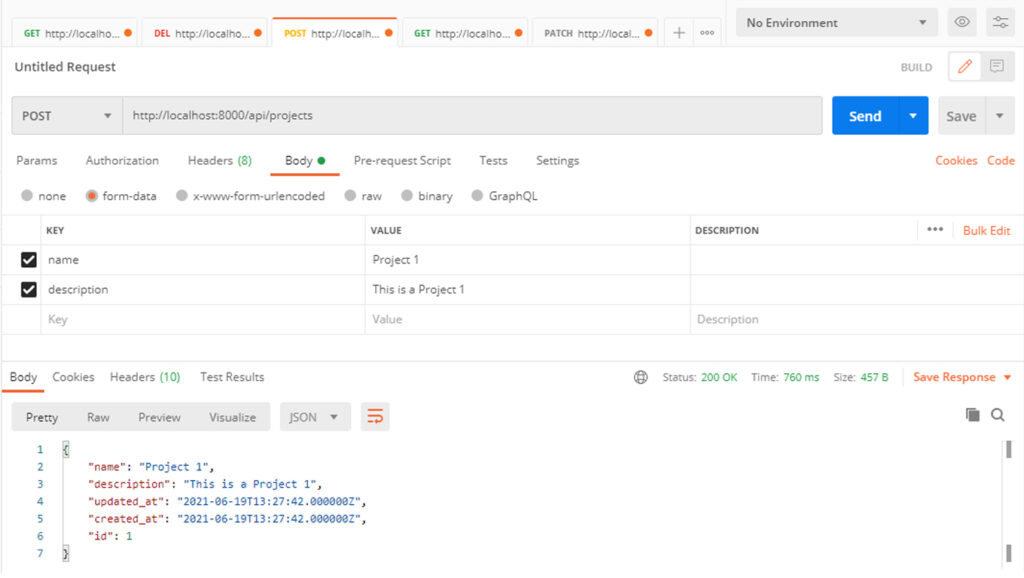Open the response Cookies tab

tap(73, 377)
